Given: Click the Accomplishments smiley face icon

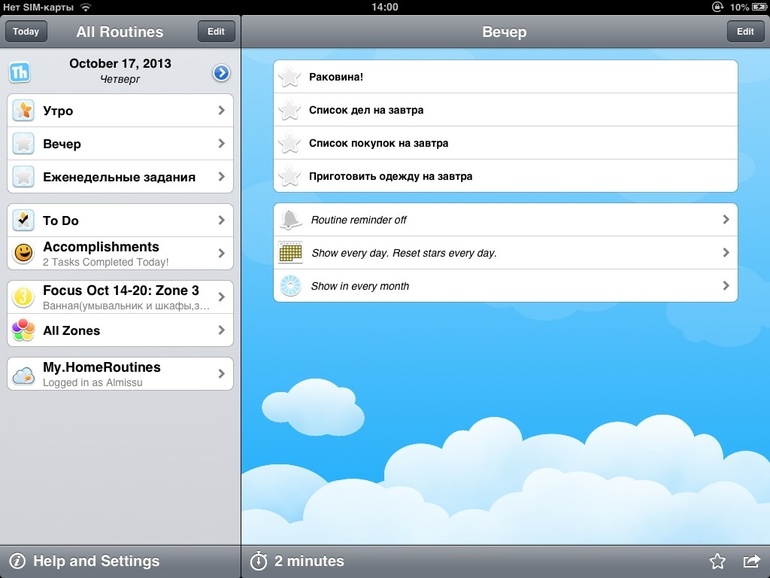Looking at the screenshot, I should 23,253.
